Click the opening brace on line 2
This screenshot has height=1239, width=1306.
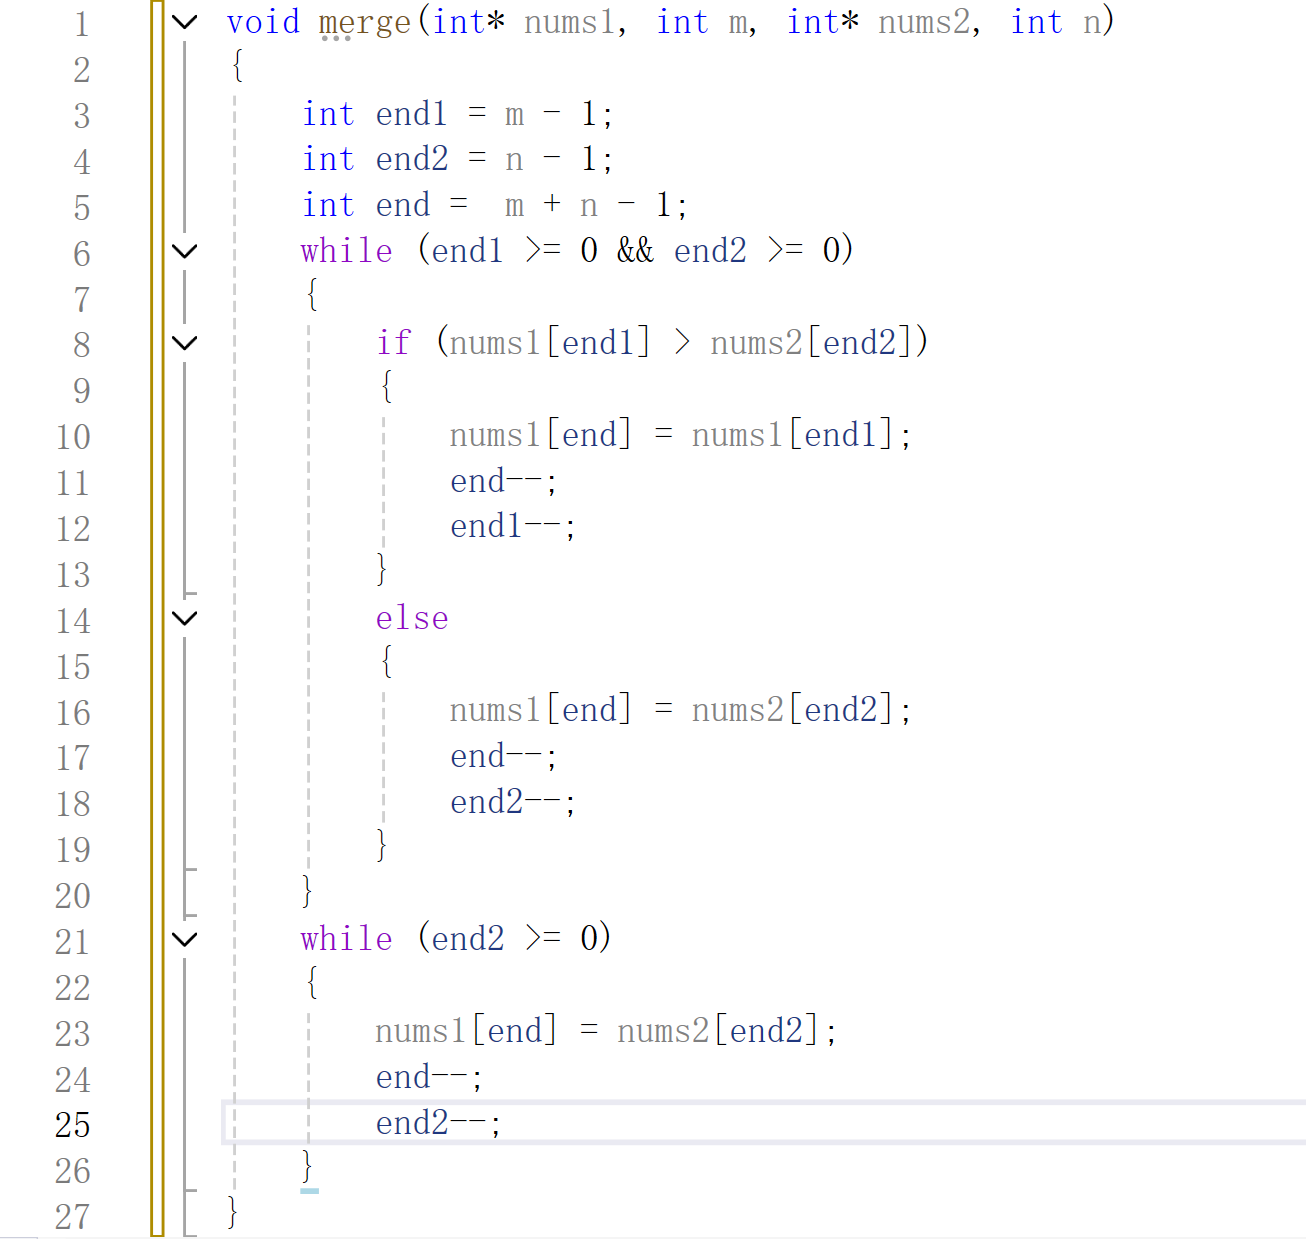click(x=237, y=66)
